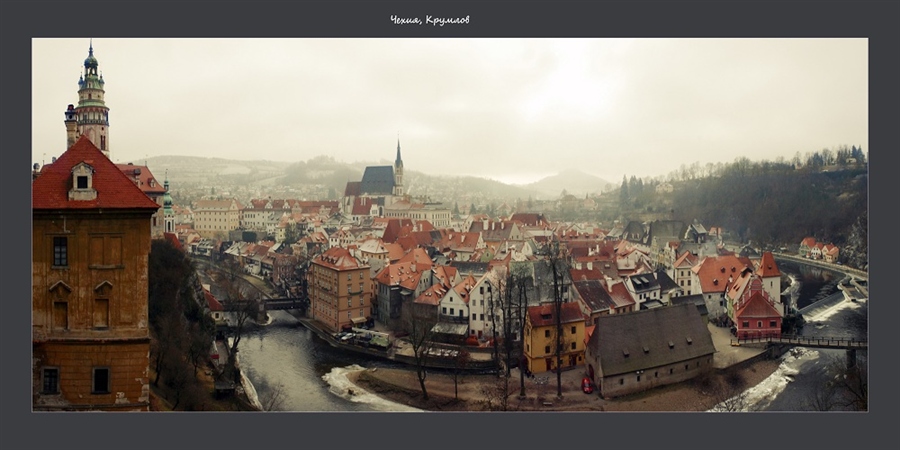Viewport: 900px width, 450px height.
Task: Click the wooden footbridge on the right
Action: click(x=800, y=342)
